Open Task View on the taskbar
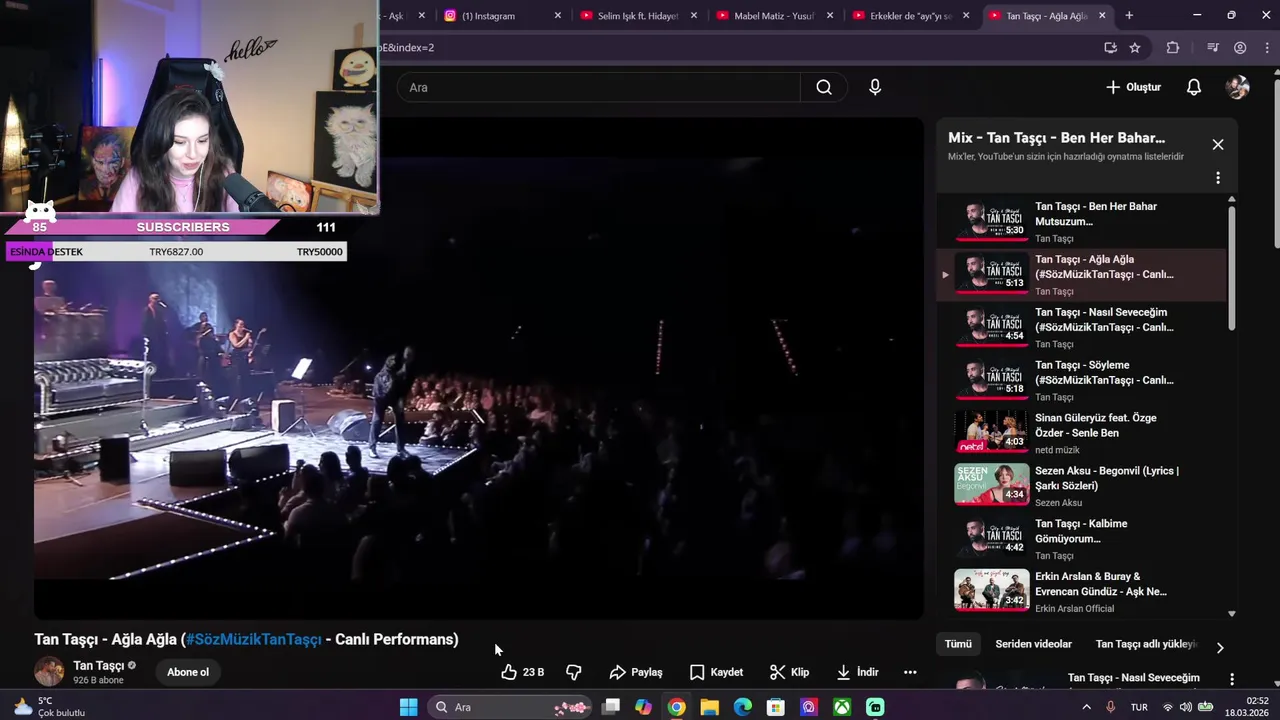Screen dimensions: 1280x720 point(611,707)
